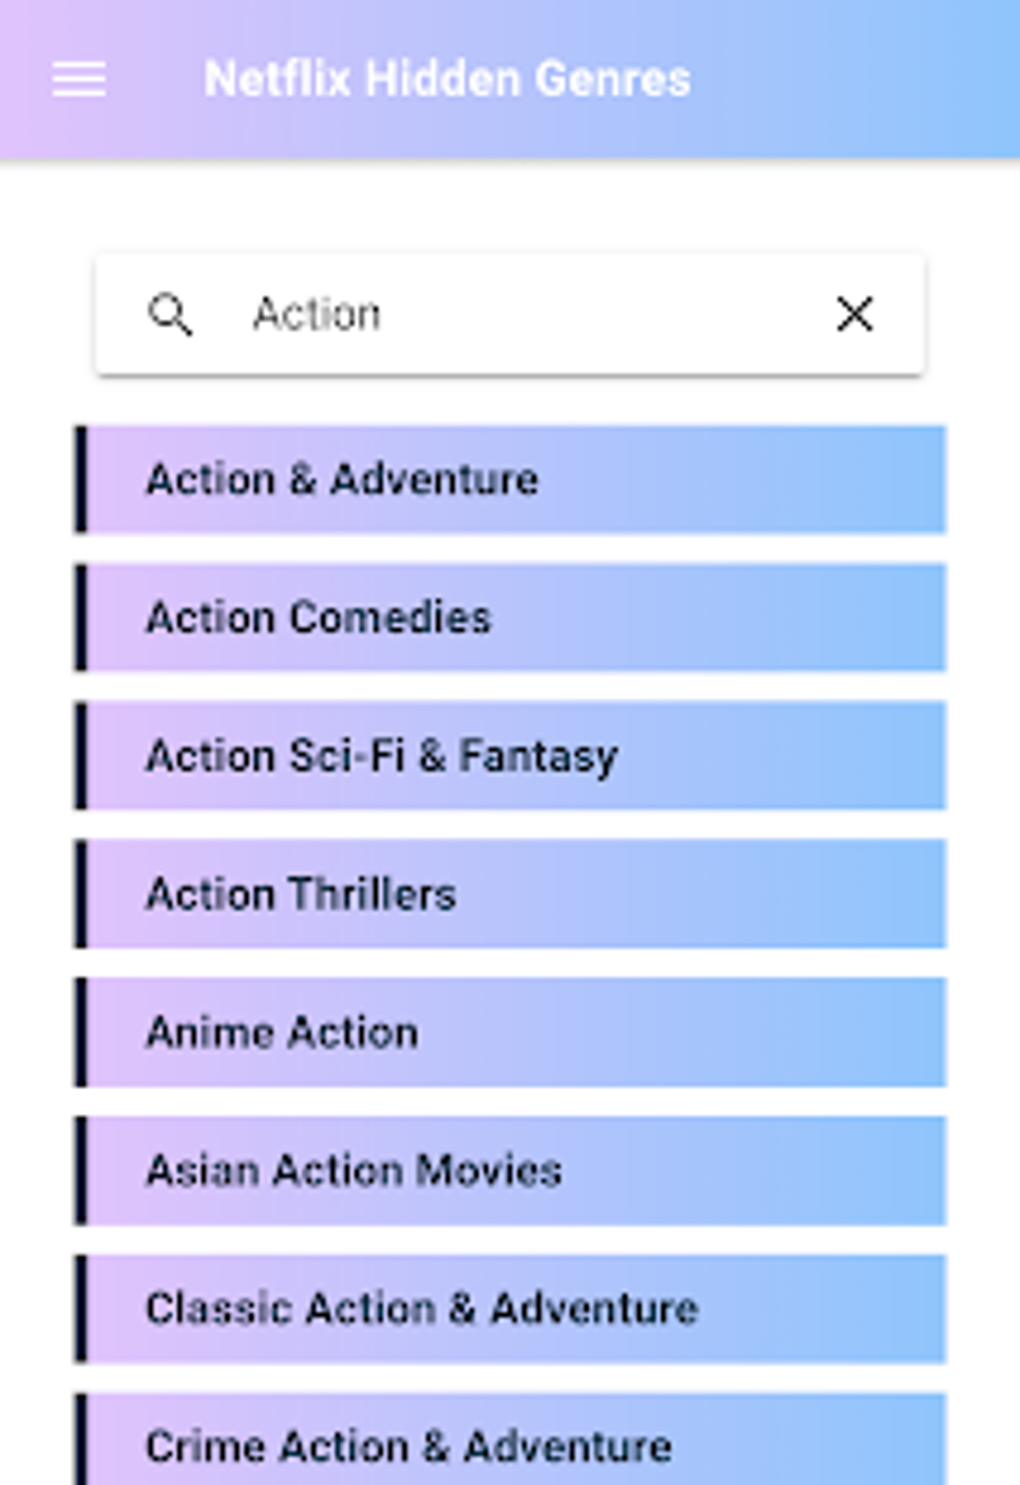1020x1485 pixels.
Task: Clear the search text with X
Action: click(854, 314)
